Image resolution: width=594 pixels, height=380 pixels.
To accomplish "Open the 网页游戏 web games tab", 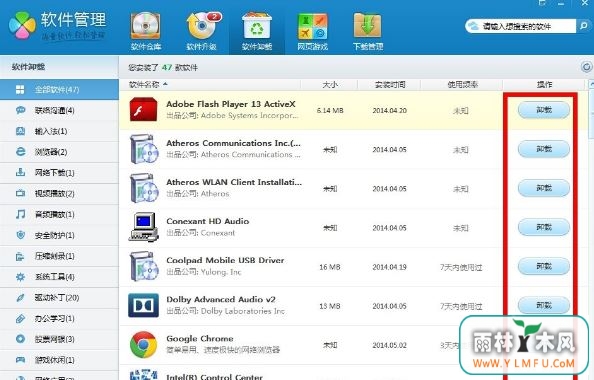I will [313, 32].
